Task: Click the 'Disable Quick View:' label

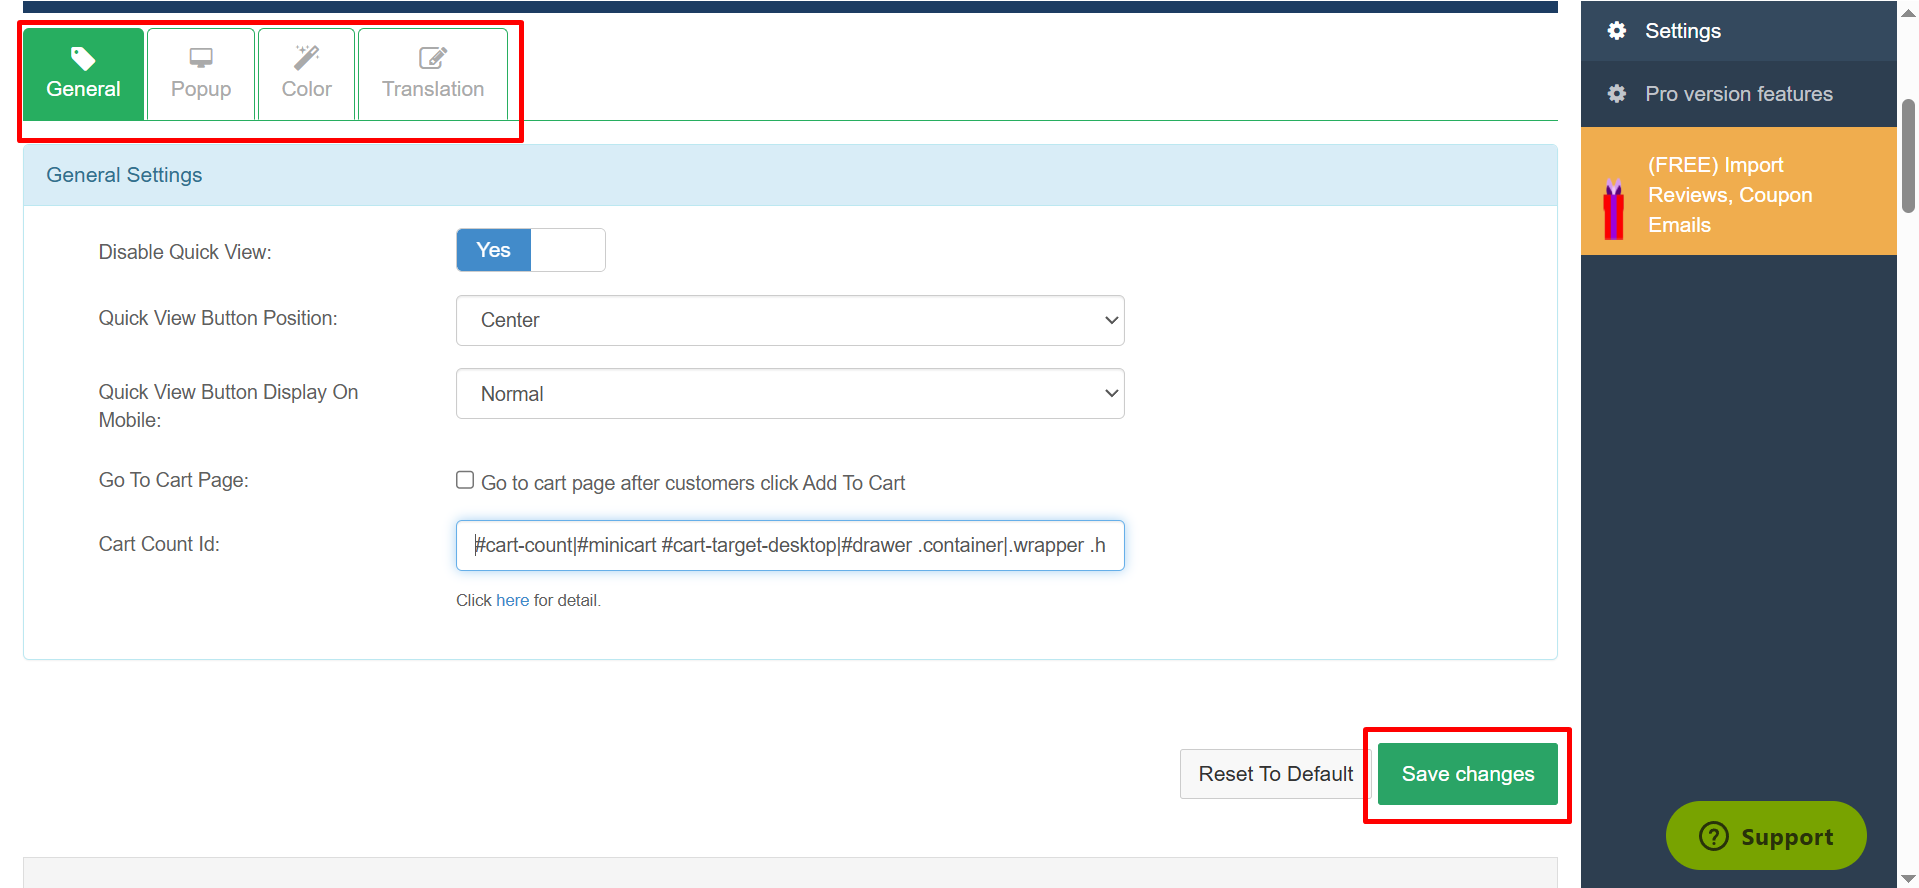Action: click(x=185, y=252)
